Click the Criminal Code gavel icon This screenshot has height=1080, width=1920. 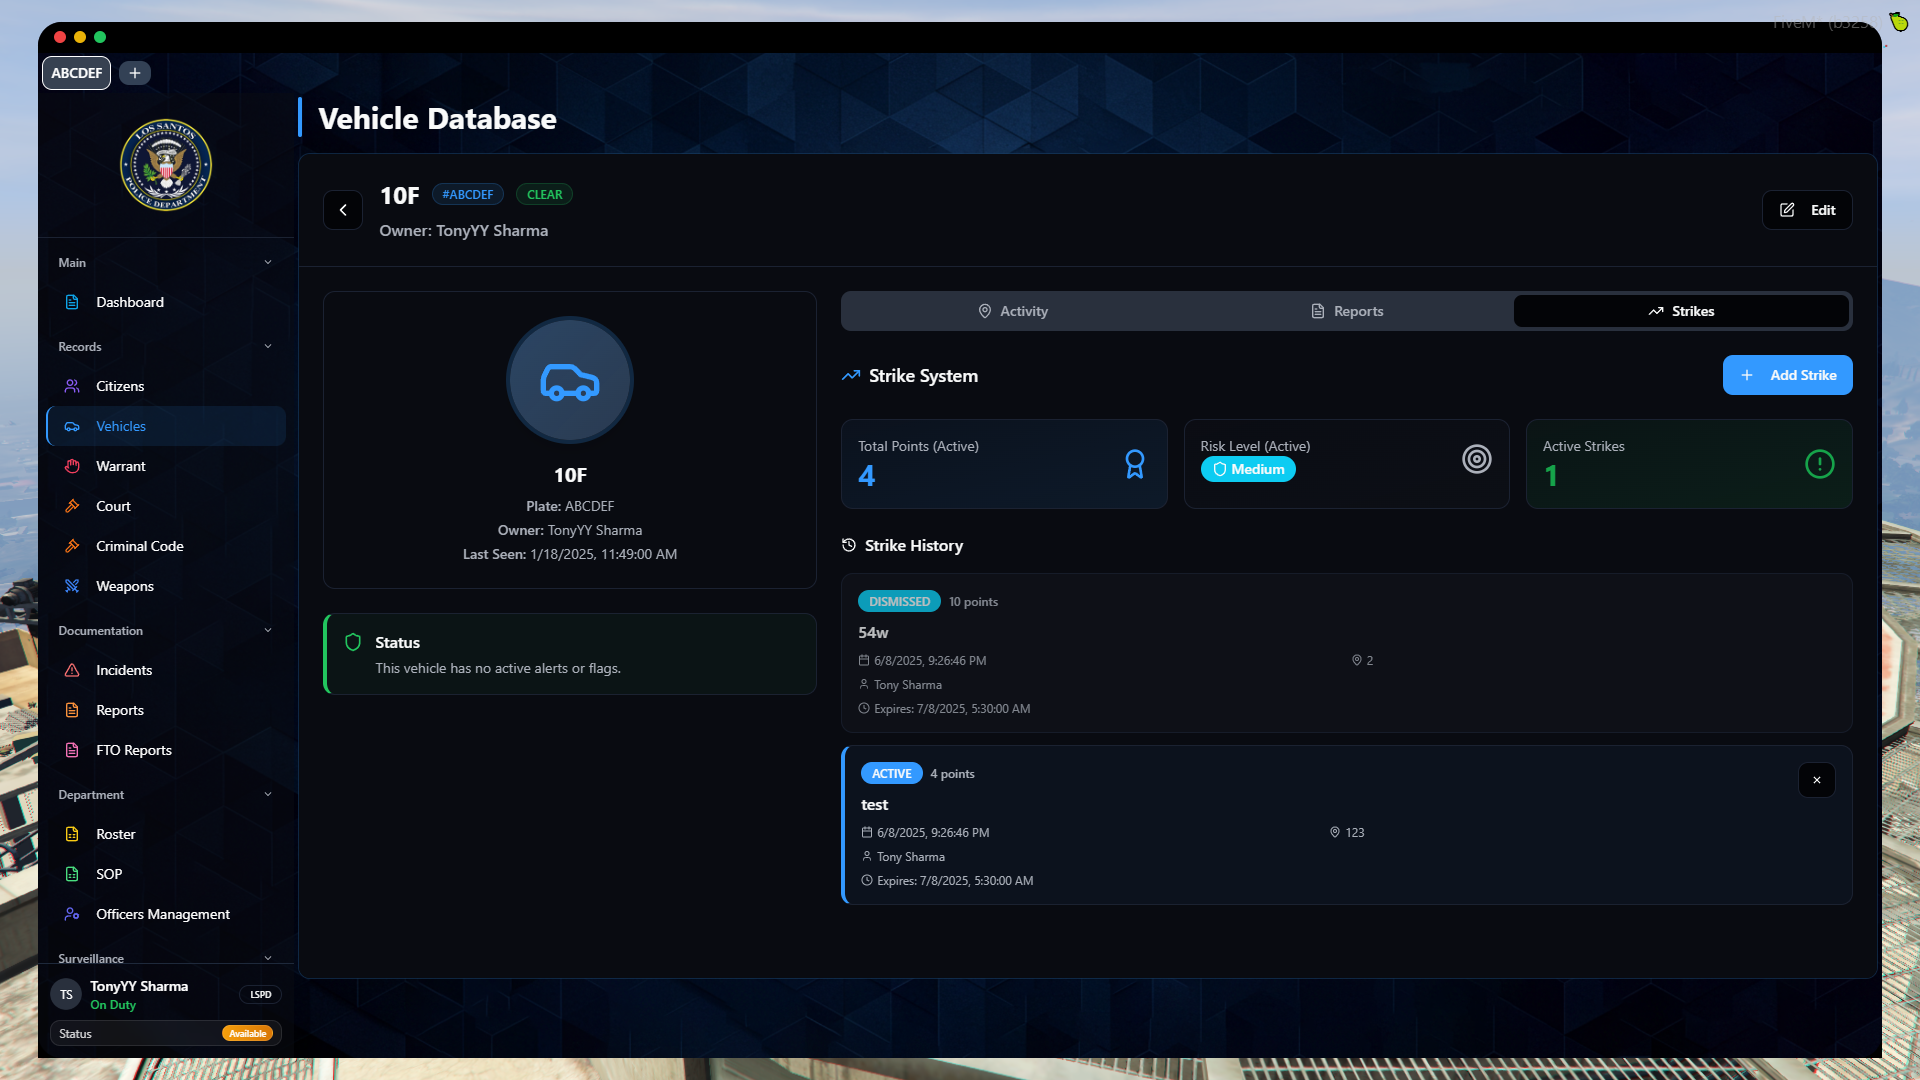[72, 546]
